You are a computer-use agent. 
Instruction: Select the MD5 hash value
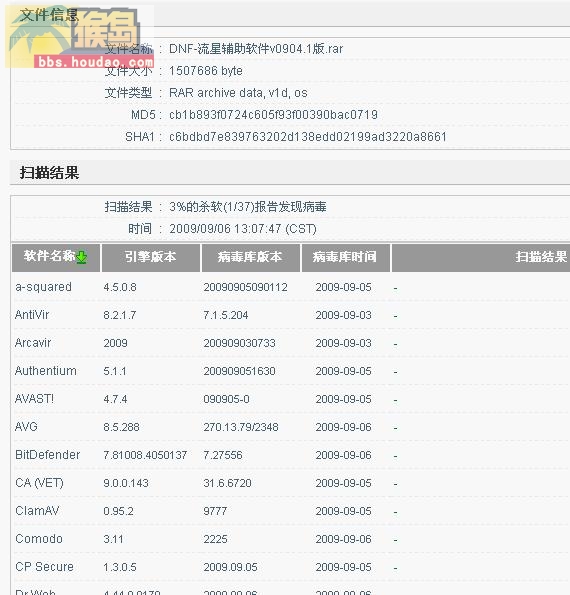click(x=274, y=115)
